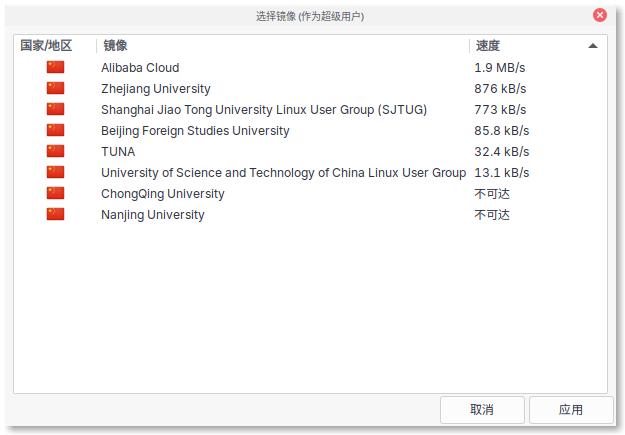Click the flag beside University of Science and Technology
The width and height of the screenshot is (625, 435).
(55, 172)
